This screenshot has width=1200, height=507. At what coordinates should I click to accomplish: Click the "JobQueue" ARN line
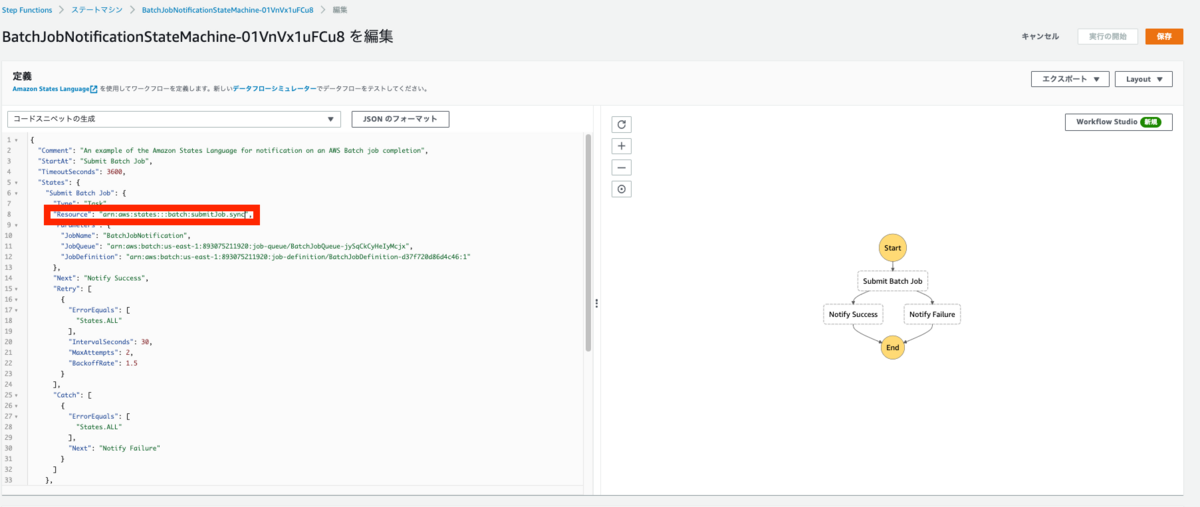[237, 246]
